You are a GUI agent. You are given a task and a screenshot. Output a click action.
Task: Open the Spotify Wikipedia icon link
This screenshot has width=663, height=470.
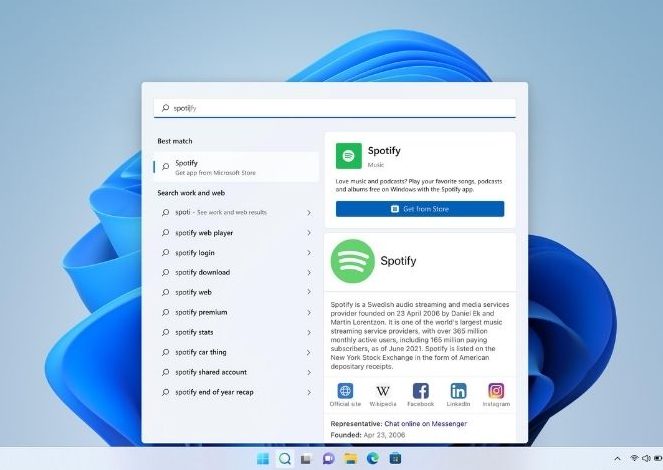click(x=383, y=391)
